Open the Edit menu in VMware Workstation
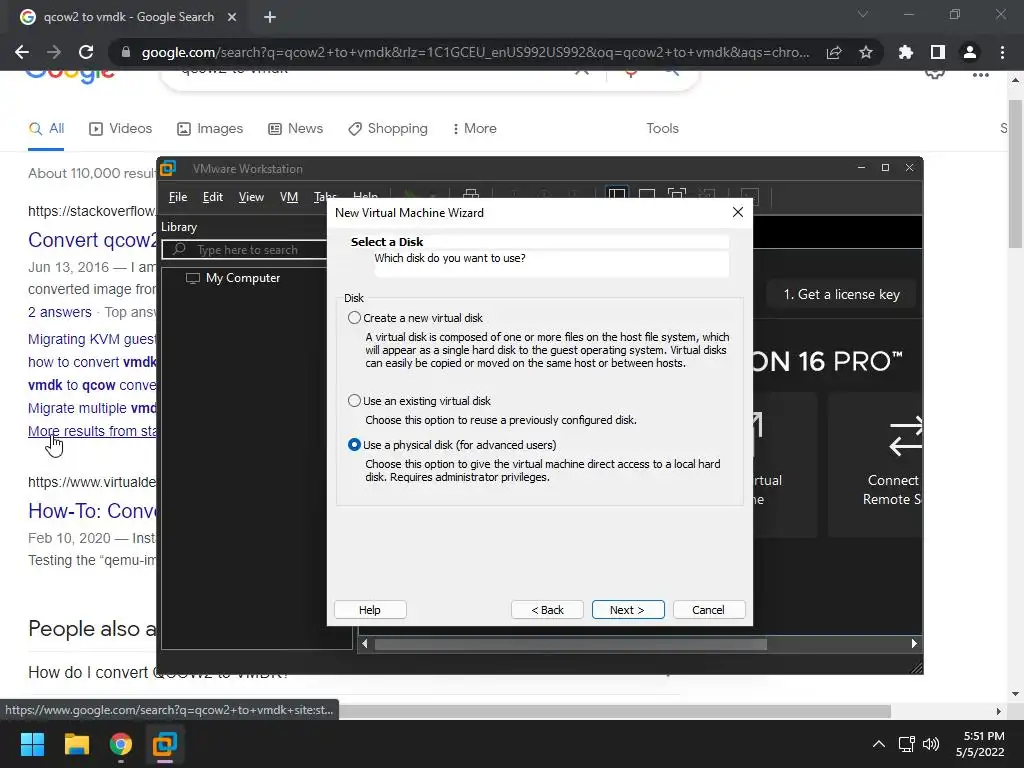Screen dimensions: 1024x768 (212, 197)
